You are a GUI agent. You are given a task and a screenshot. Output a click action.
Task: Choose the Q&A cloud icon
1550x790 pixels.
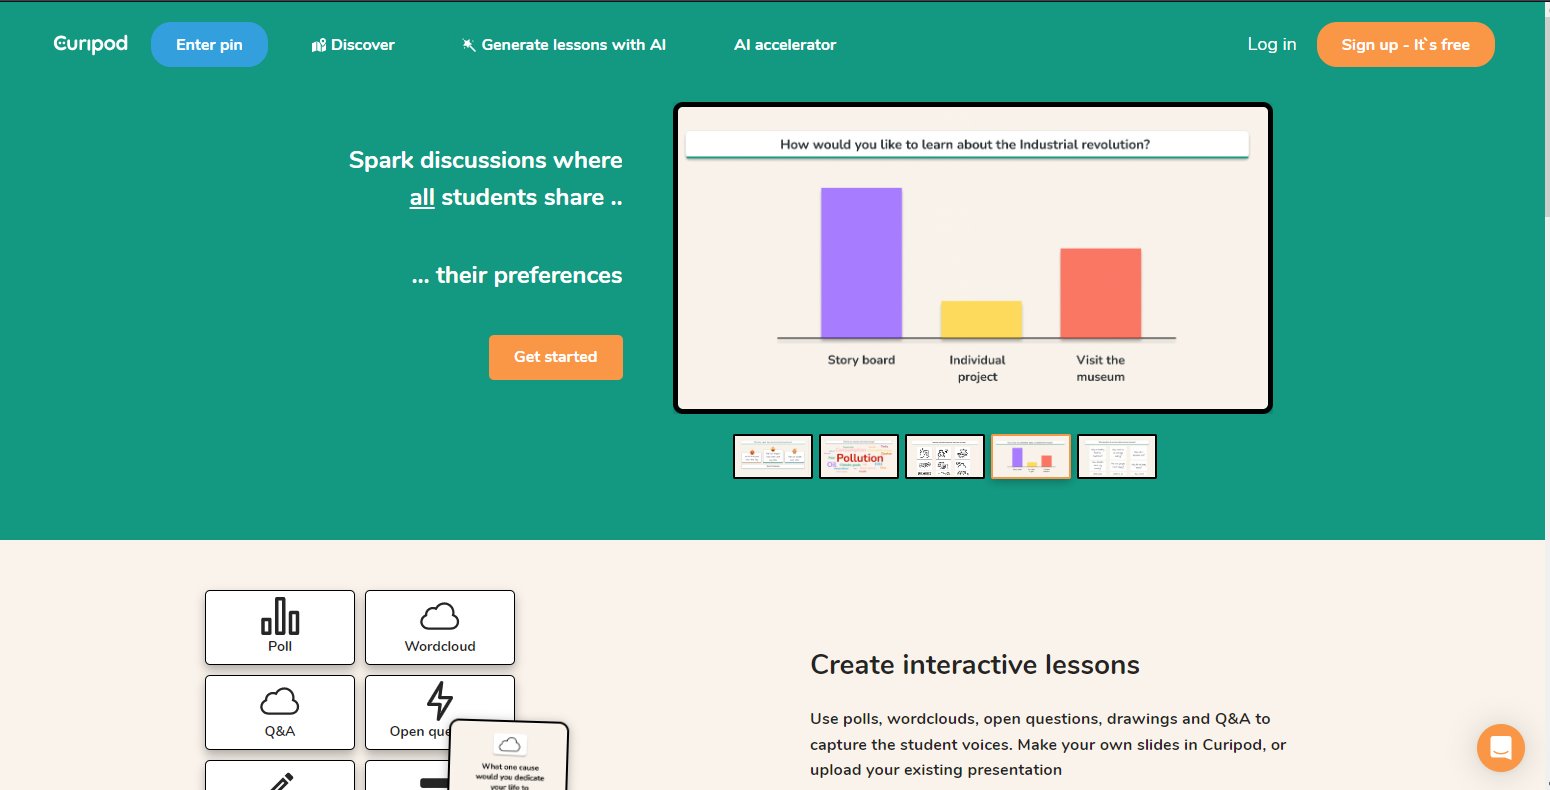(280, 701)
